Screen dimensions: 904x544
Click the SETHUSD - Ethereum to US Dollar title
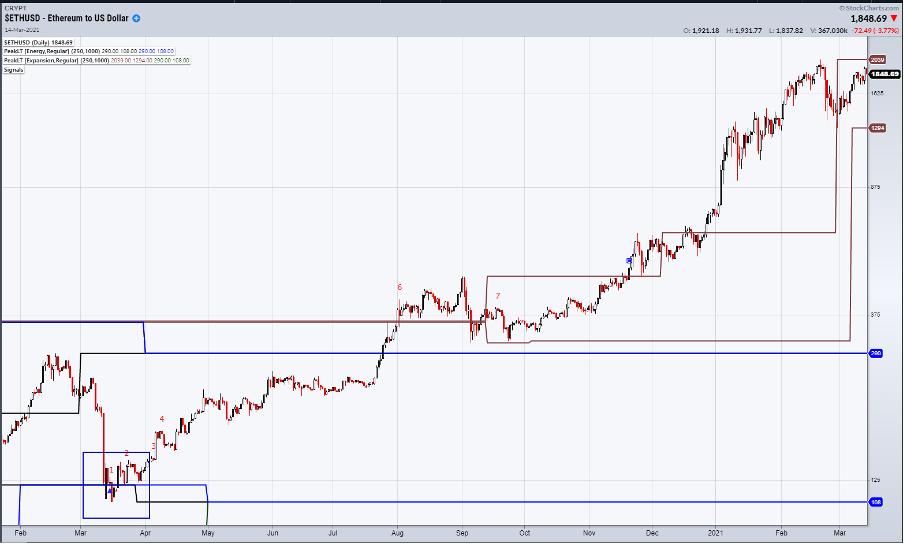[x=66, y=18]
